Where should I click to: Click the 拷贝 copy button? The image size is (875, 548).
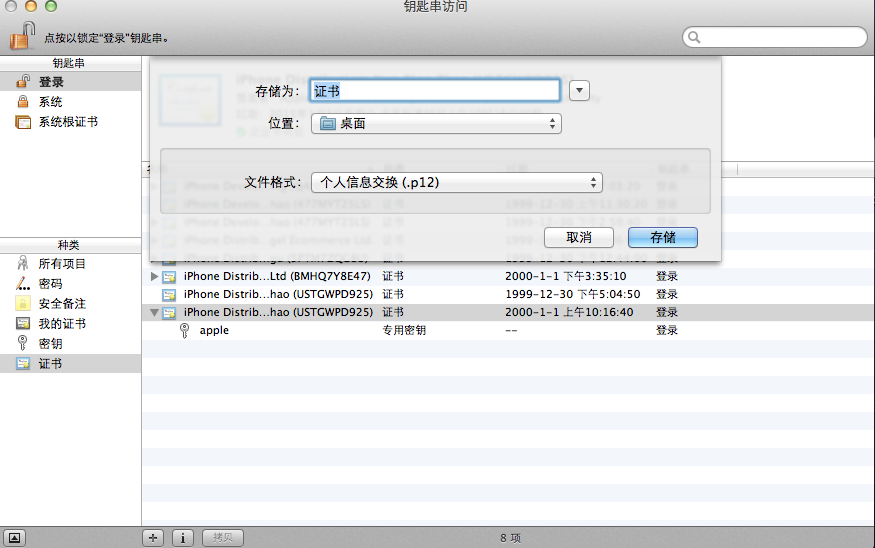(223, 537)
